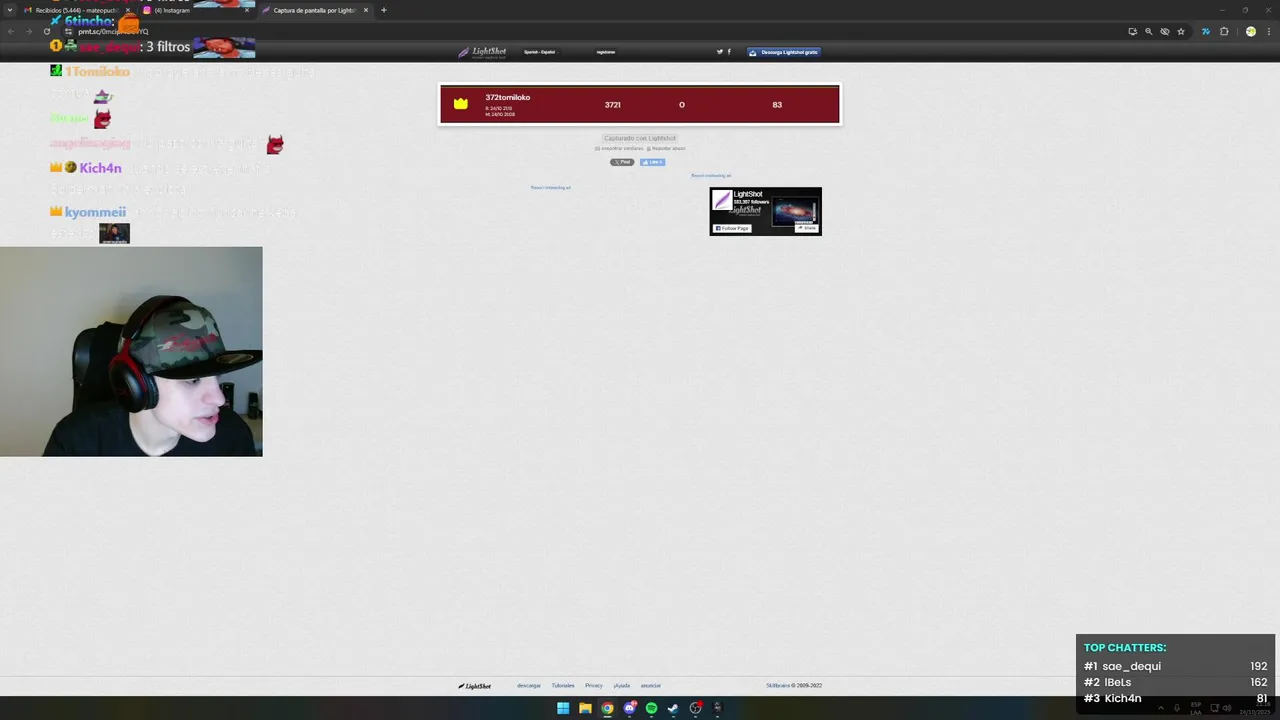The image size is (1280, 720).
Task: Open LightShot's Twitter page icon
Action: tap(719, 52)
